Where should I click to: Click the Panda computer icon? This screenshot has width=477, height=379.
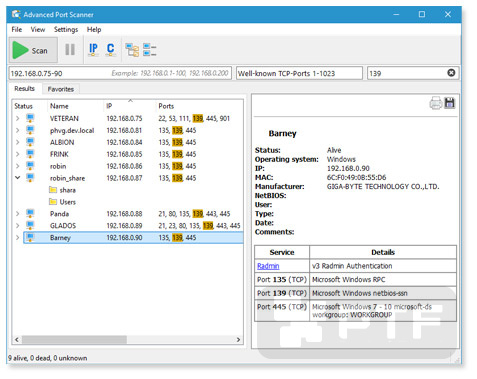point(30,213)
